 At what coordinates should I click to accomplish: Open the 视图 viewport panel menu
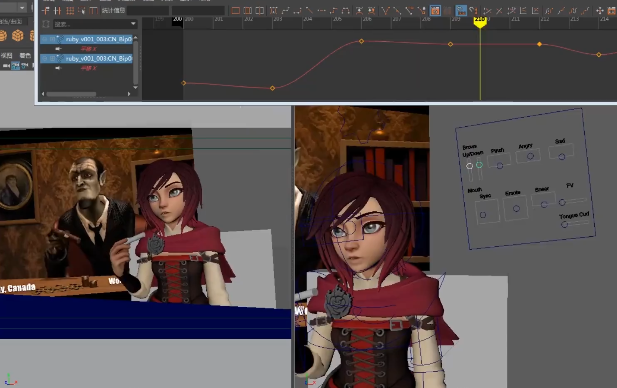tap(7, 55)
